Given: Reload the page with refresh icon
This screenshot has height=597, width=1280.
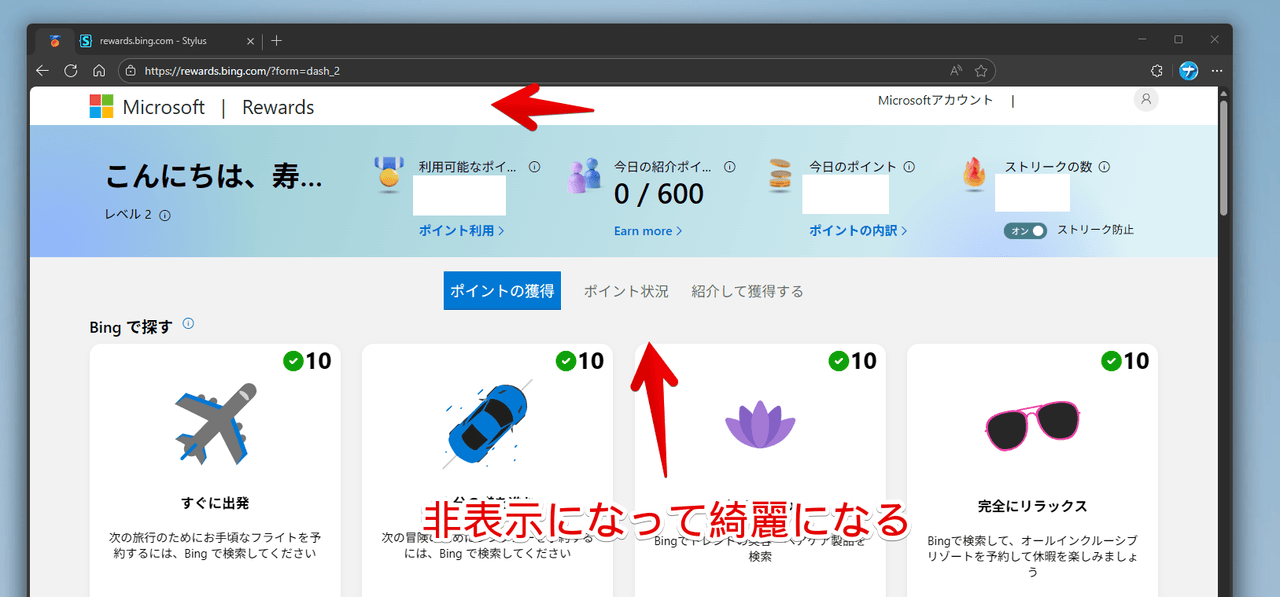Looking at the screenshot, I should 71,71.
